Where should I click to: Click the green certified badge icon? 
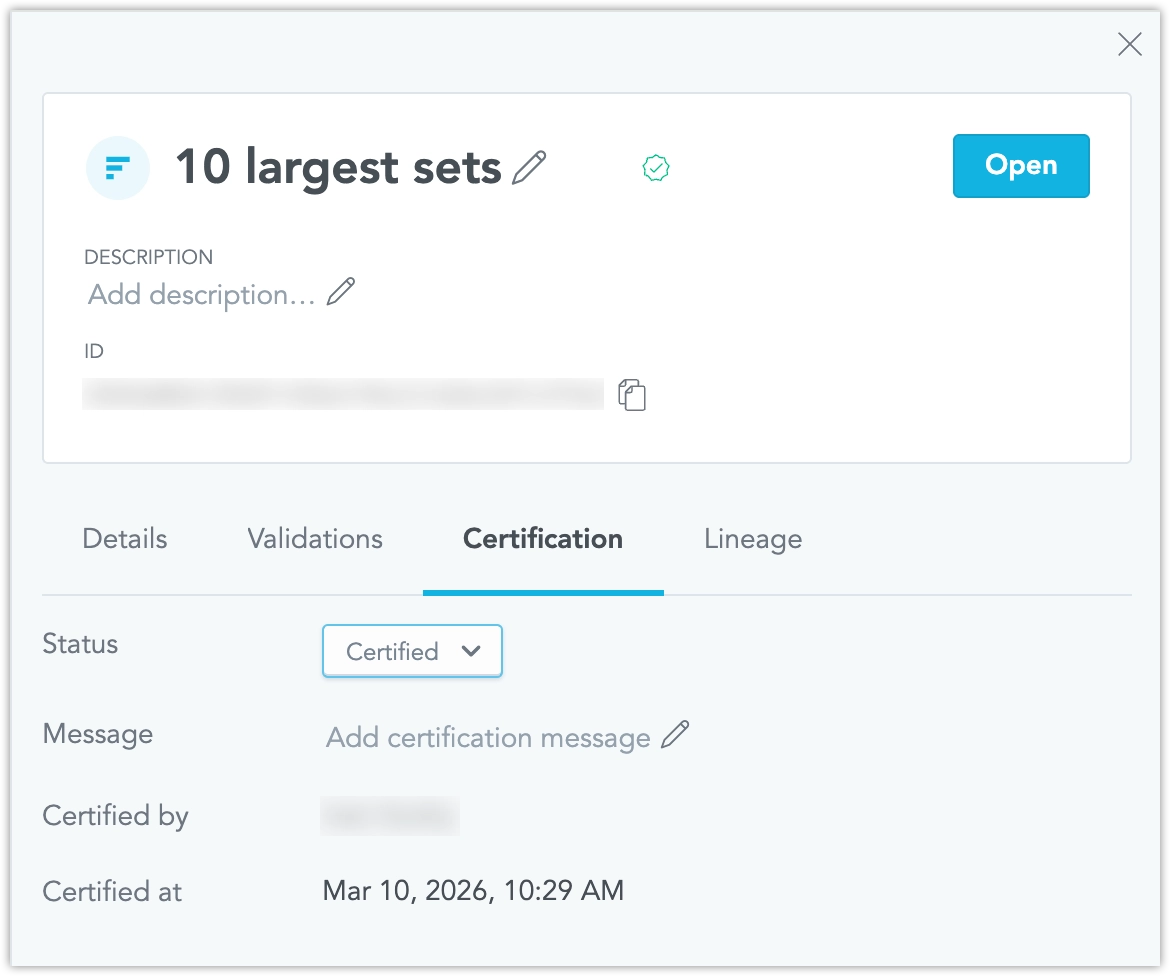656,169
